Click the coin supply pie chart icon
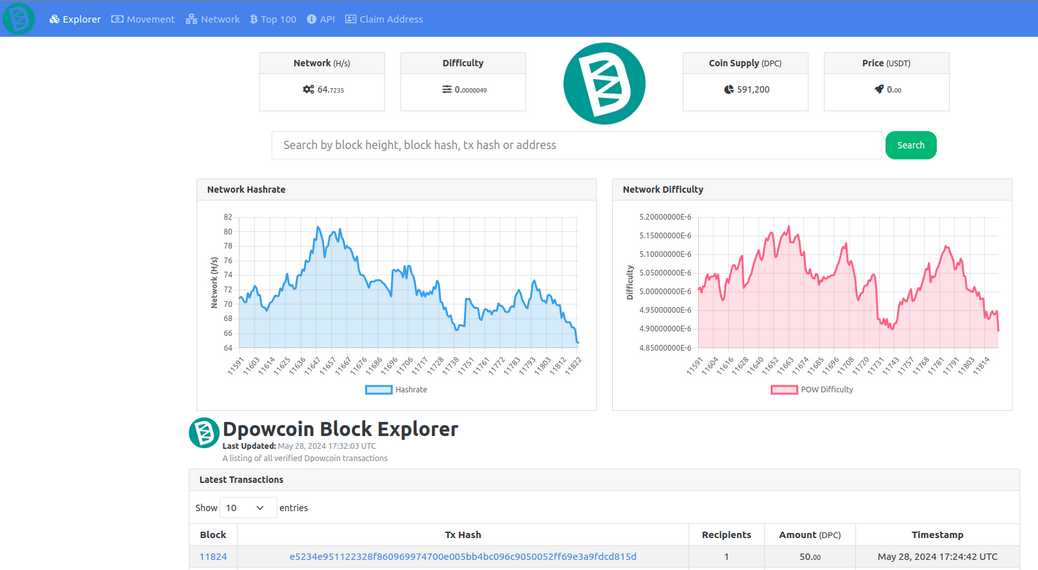This screenshot has width=1038, height=570. 729,89
